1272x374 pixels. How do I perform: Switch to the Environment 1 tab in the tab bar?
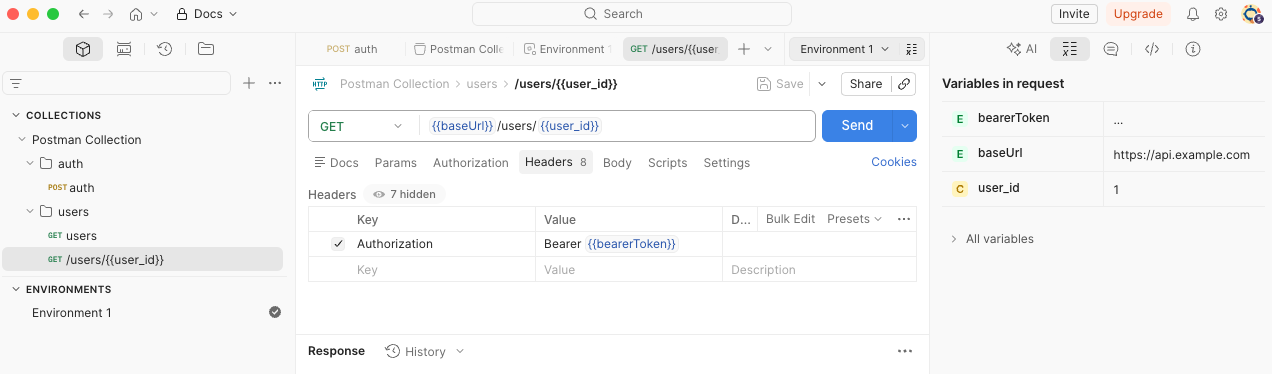point(566,48)
